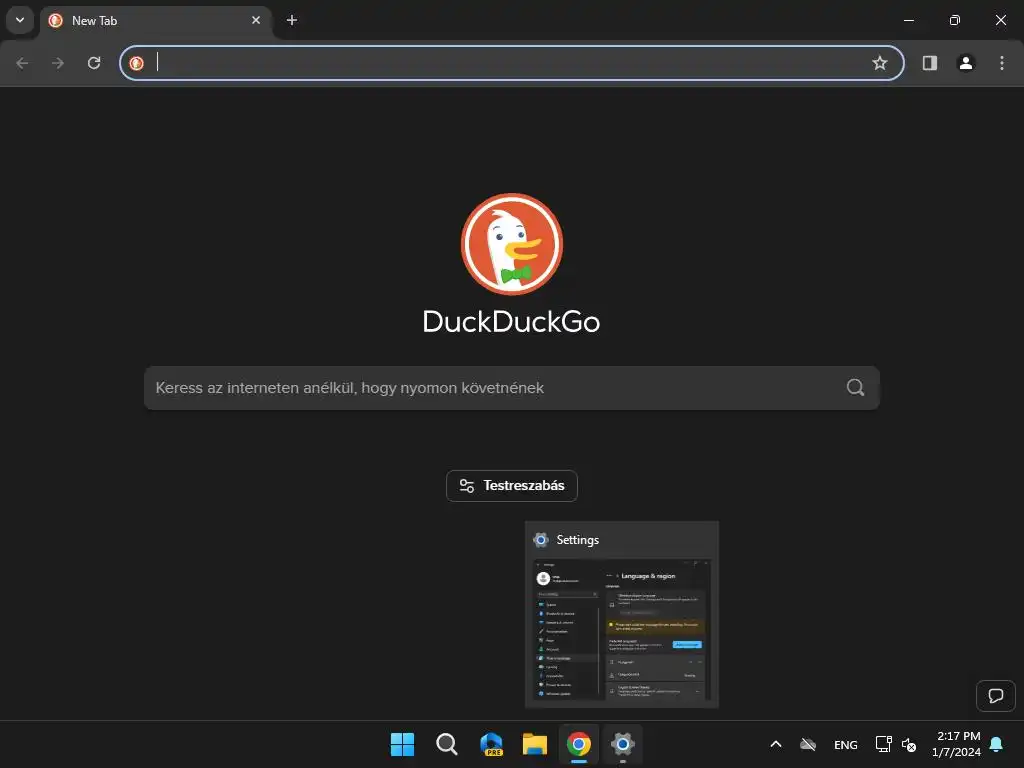This screenshot has height=768, width=1024.
Task: Open the Settings window preview thumbnail
Action: [622, 630]
